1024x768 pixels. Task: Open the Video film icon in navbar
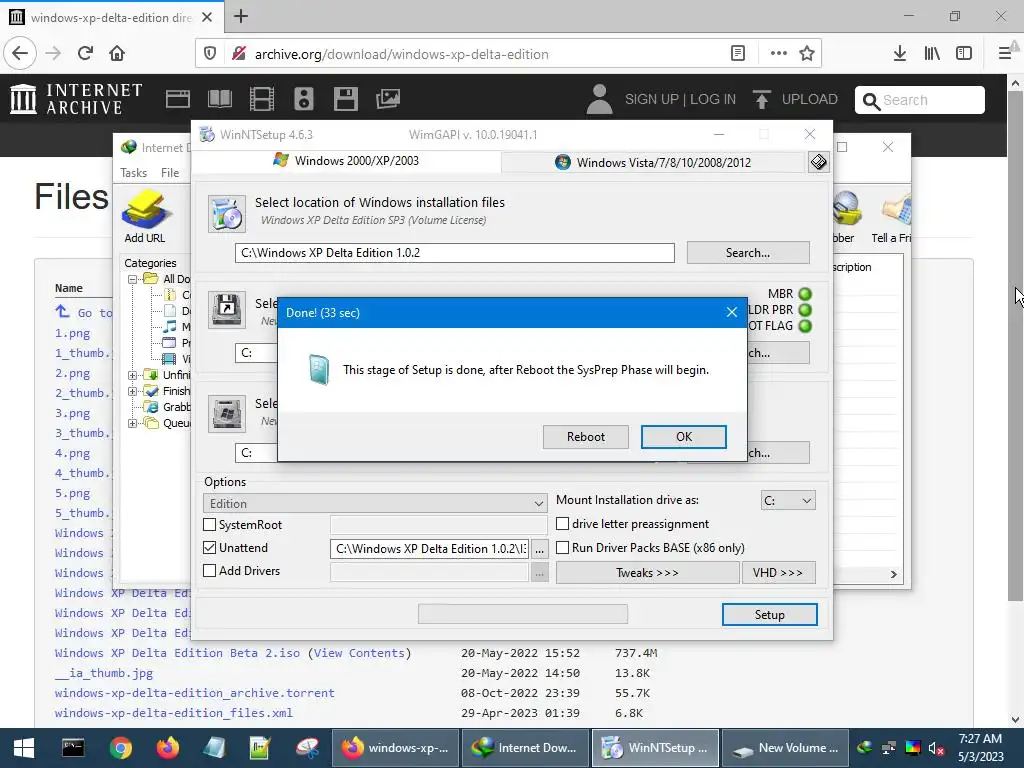[x=262, y=99]
